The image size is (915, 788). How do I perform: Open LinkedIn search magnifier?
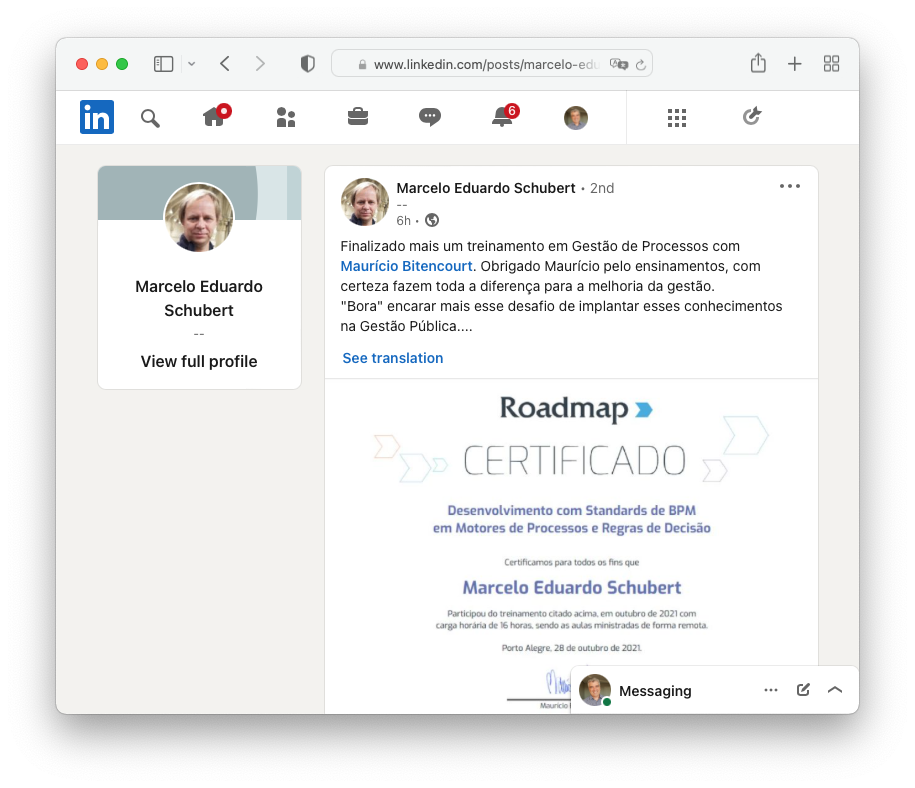click(150, 118)
